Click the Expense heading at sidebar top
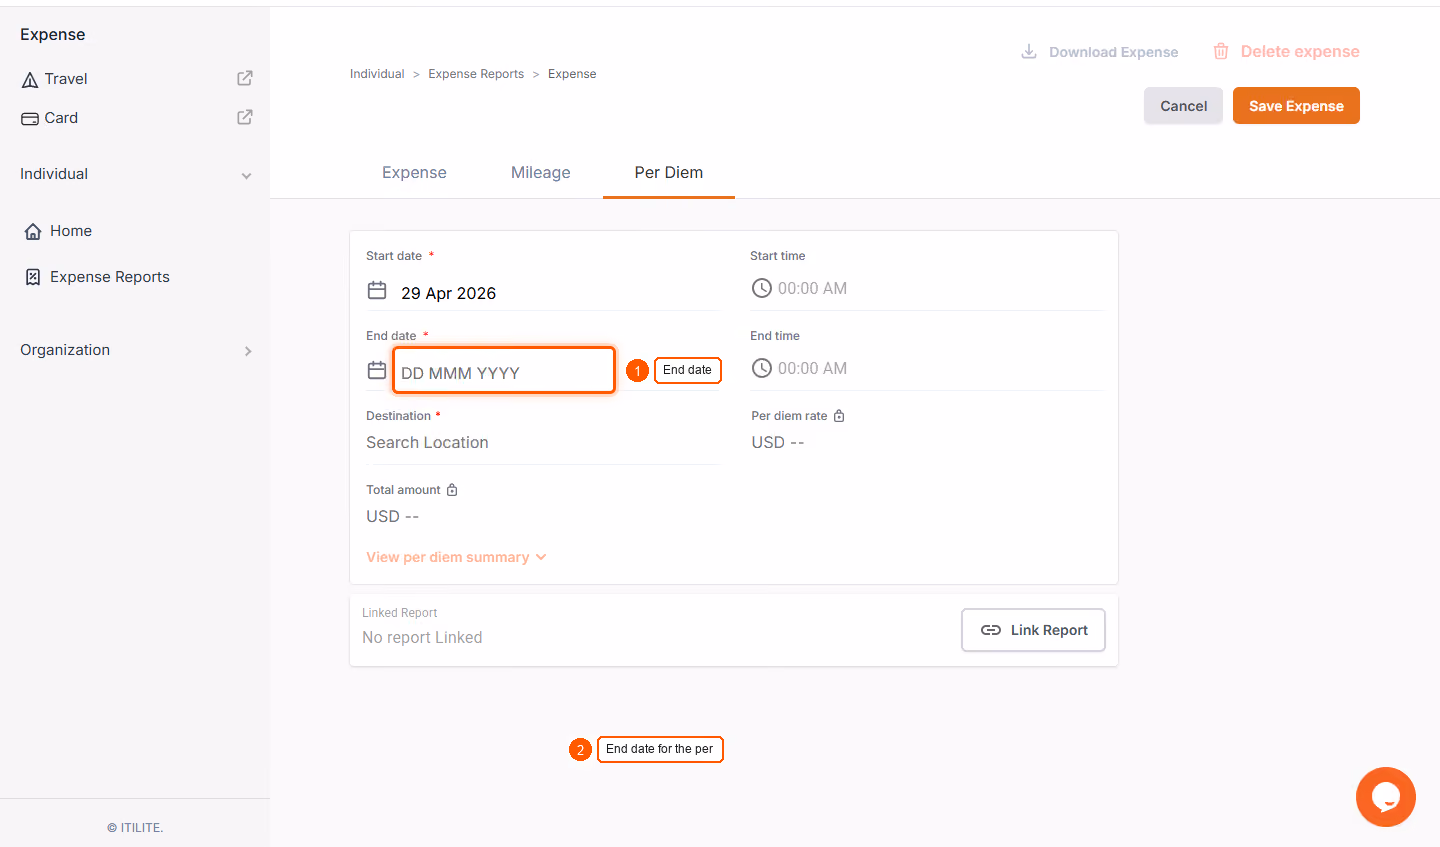This screenshot has width=1440, height=847. click(53, 35)
